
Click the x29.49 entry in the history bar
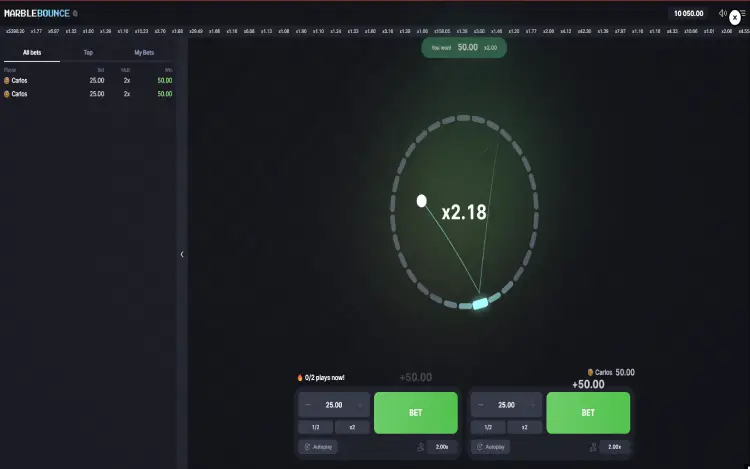[x=196, y=31]
